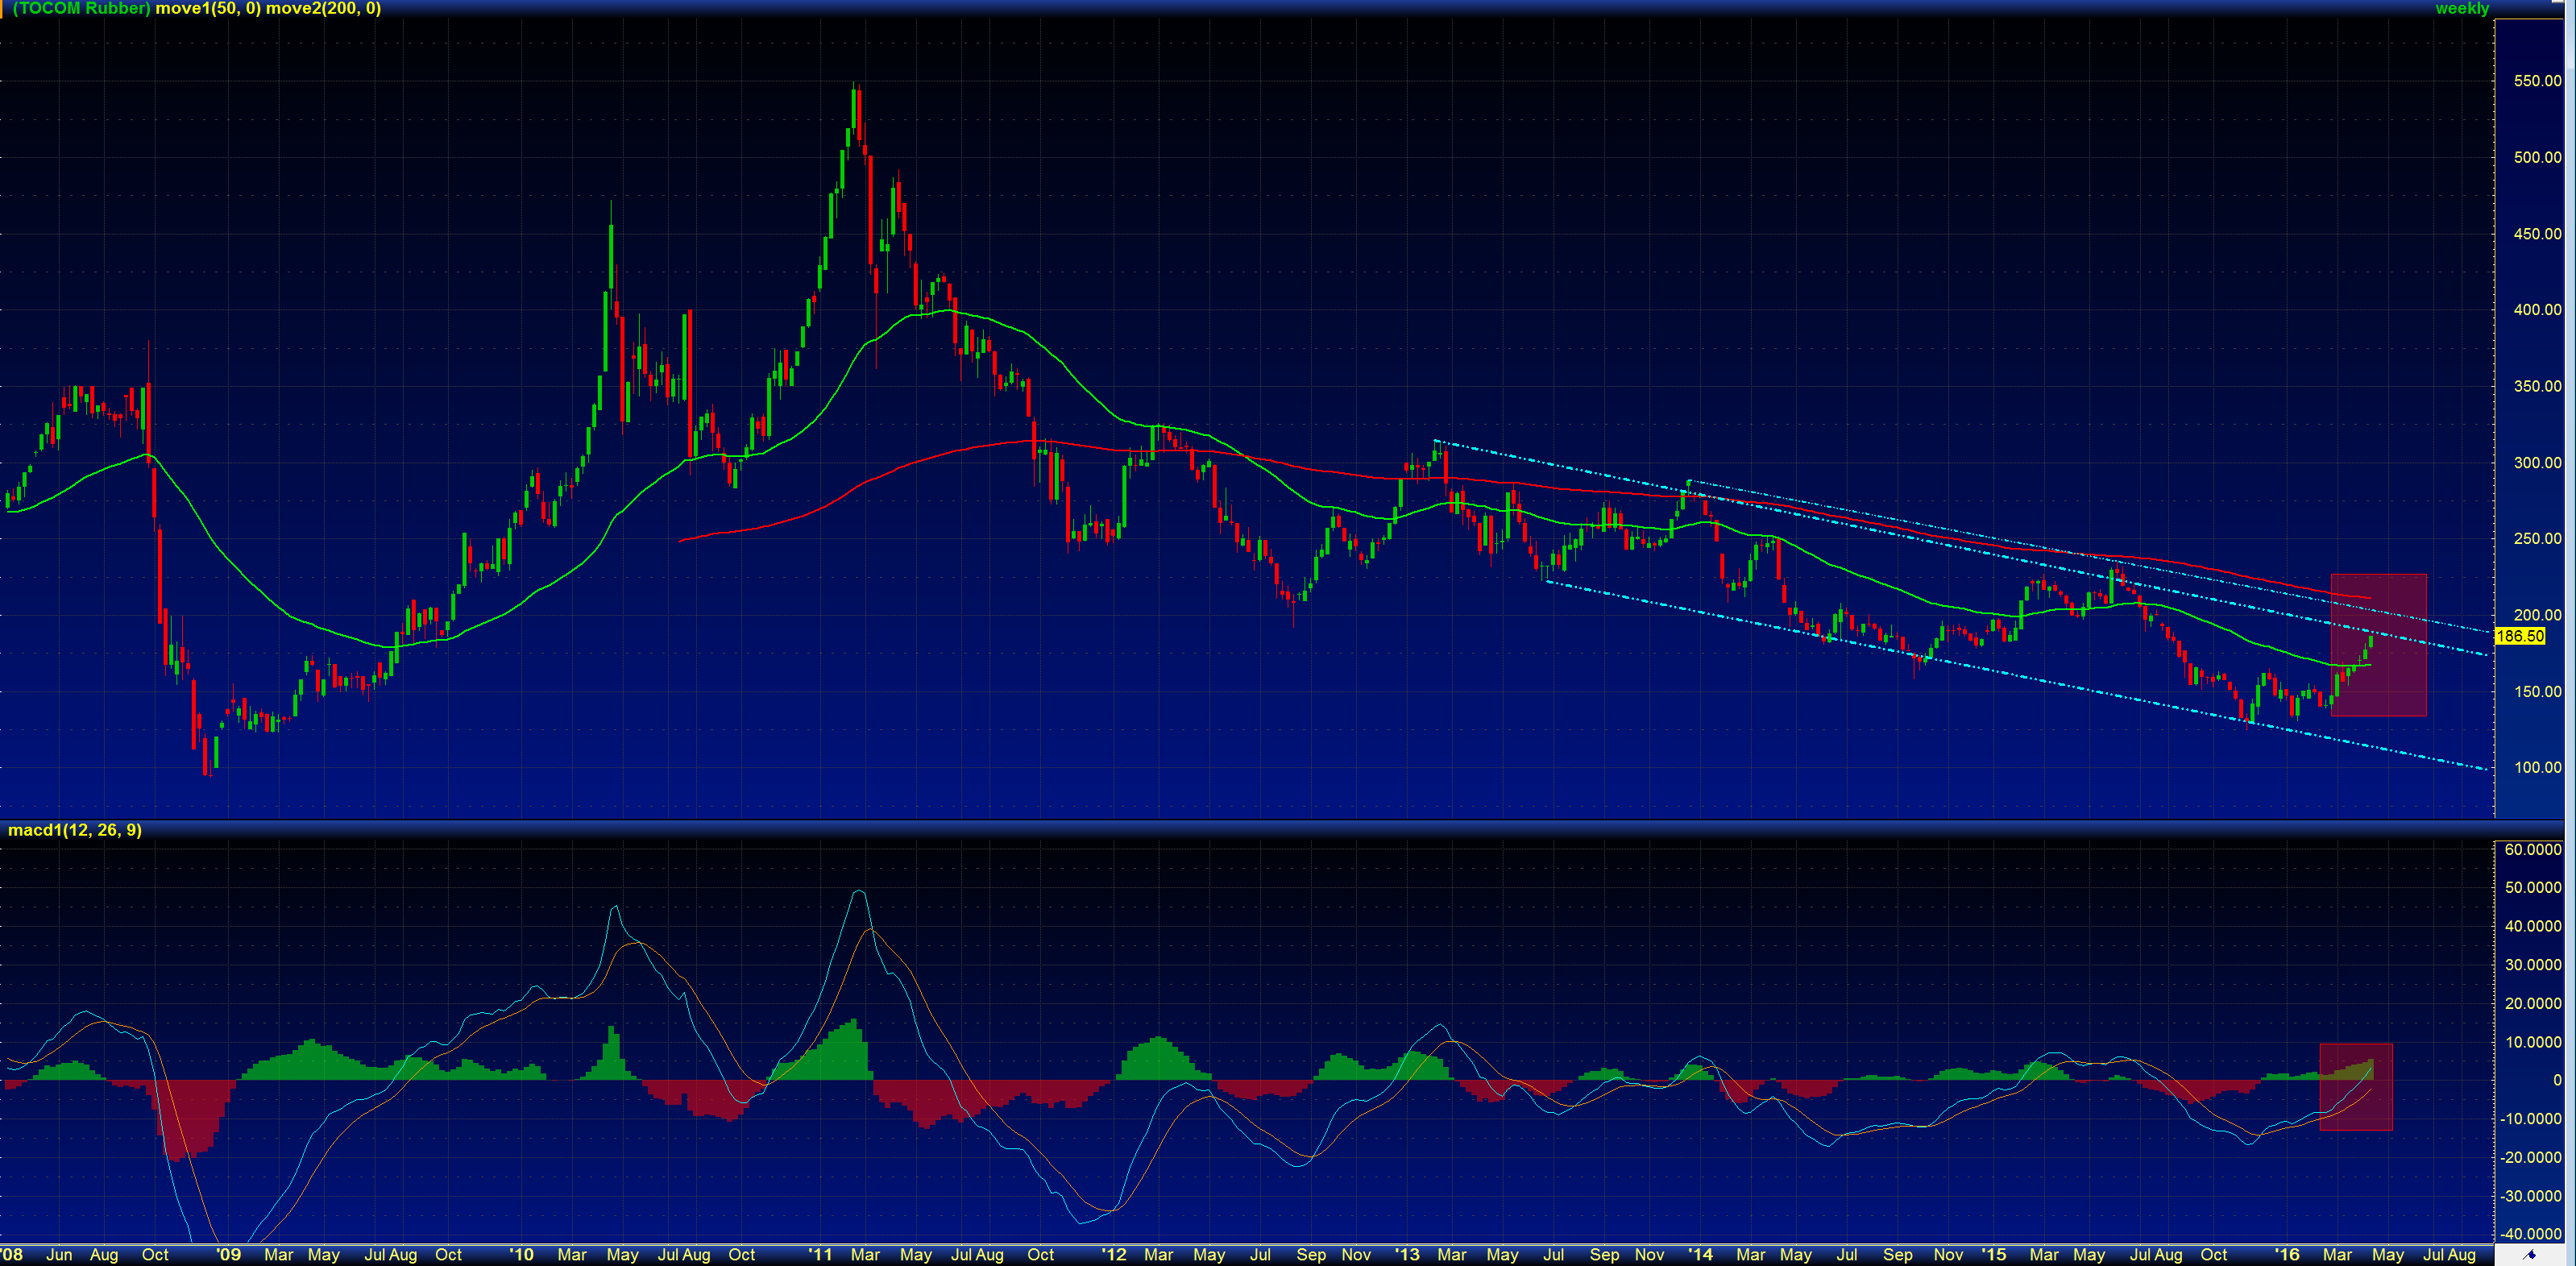Image resolution: width=2576 pixels, height=1266 pixels.
Task: Click the '16 year marker on time axis
Action: (2287, 1255)
